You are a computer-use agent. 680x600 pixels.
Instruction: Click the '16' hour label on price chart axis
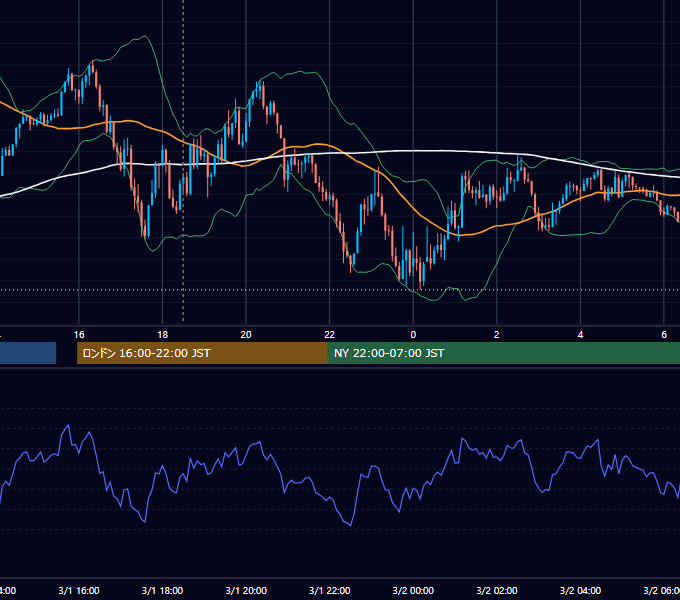point(79,335)
